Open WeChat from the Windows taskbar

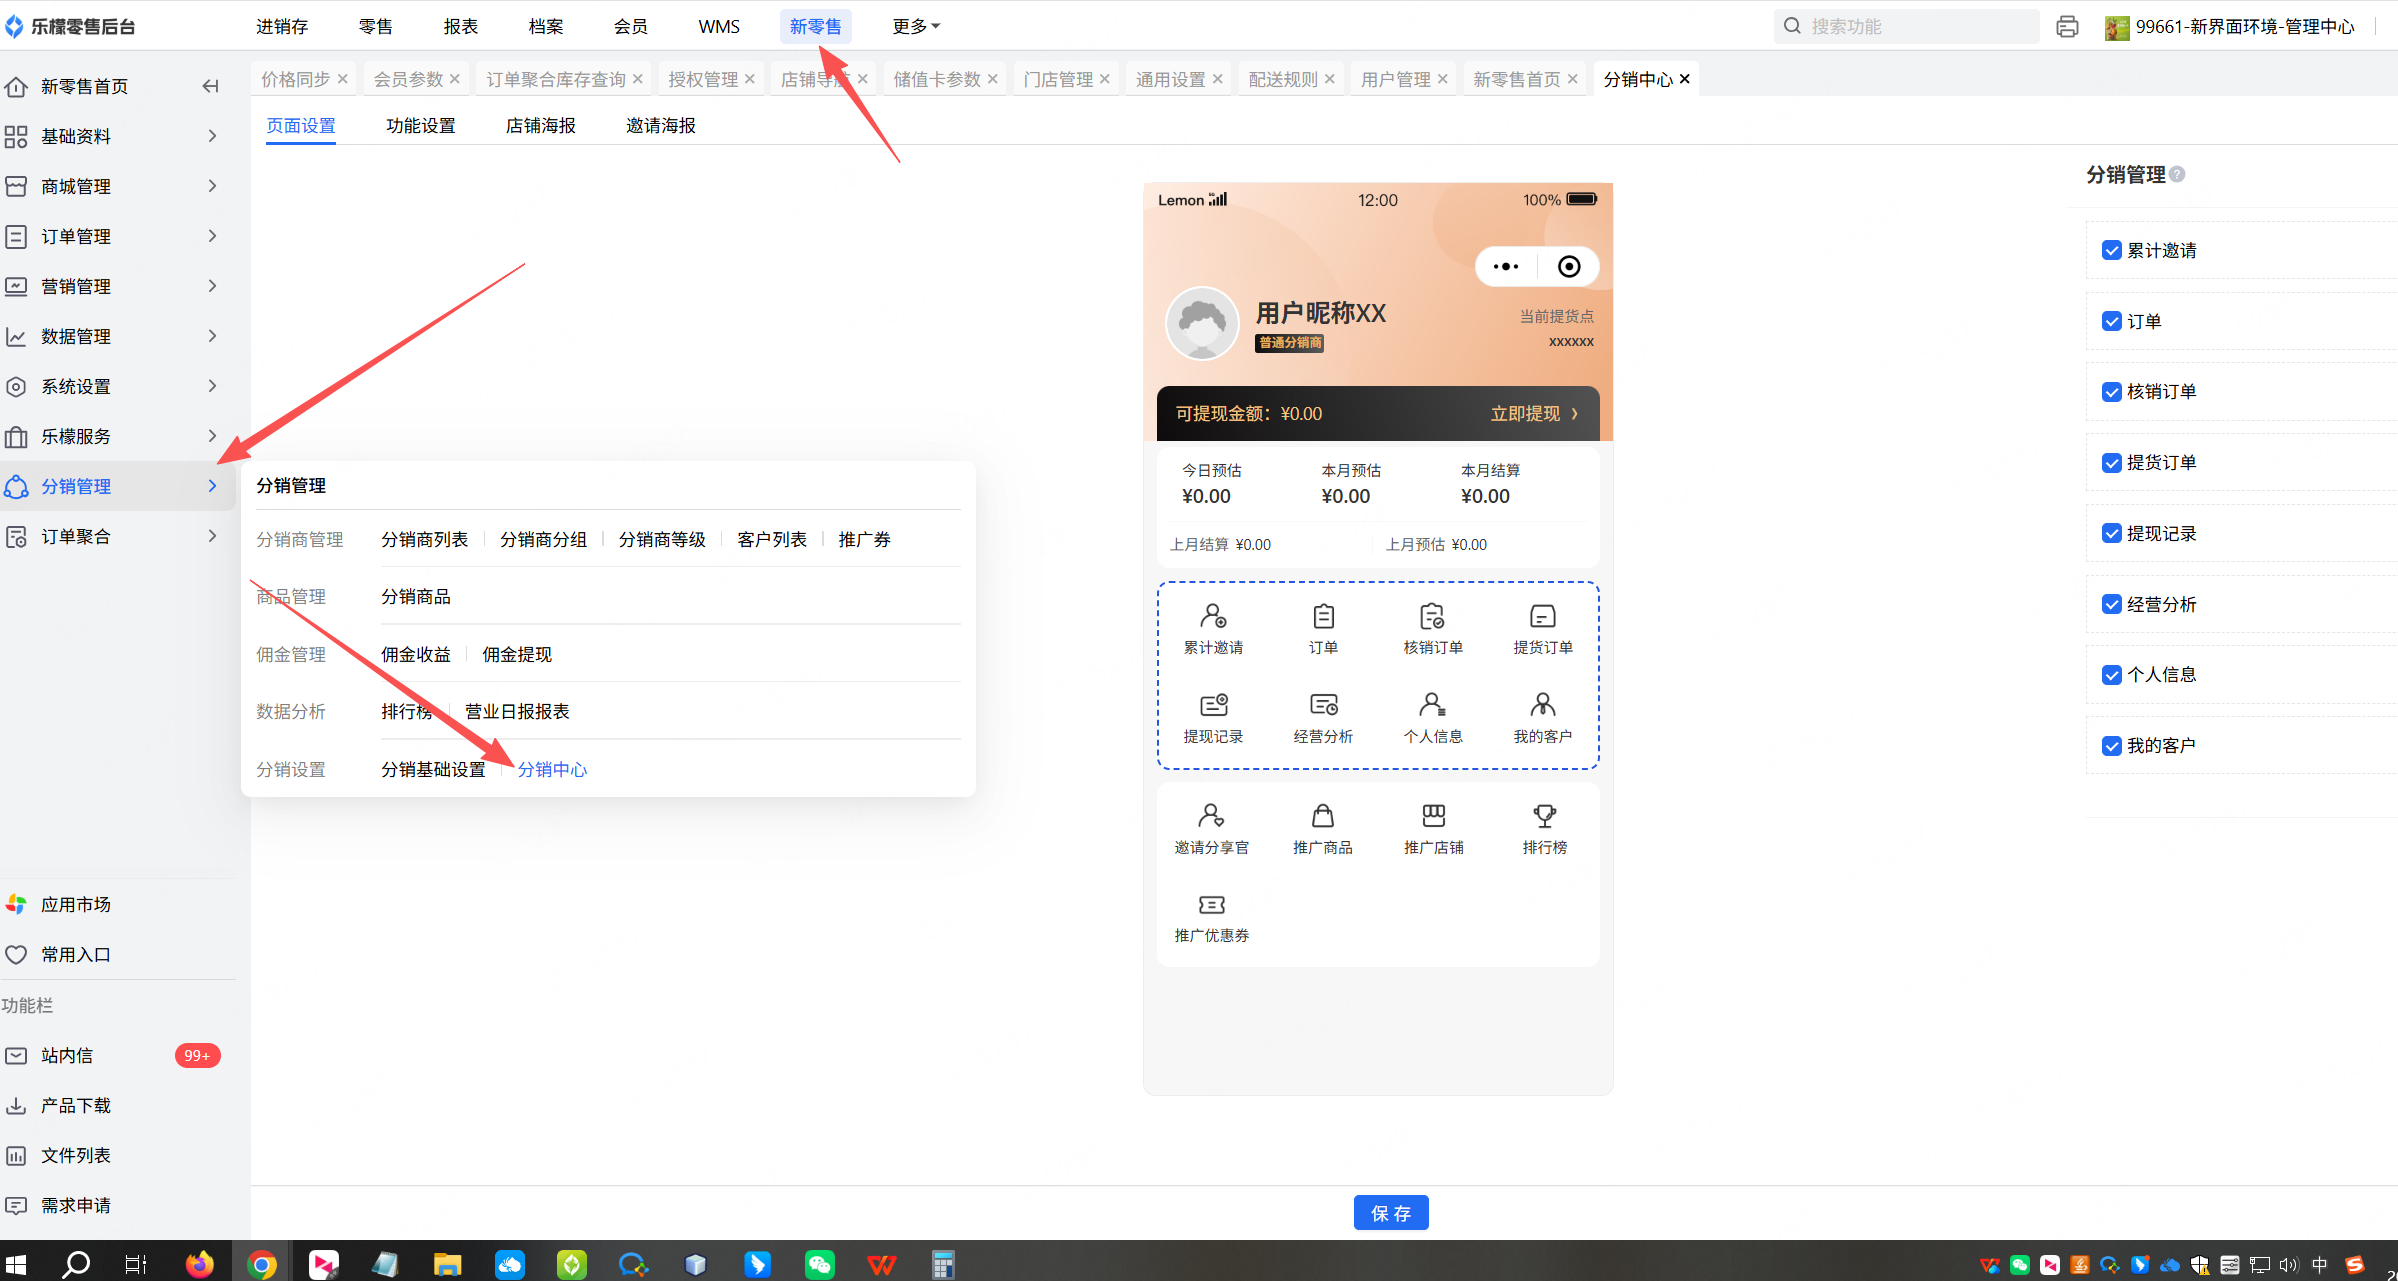819,1264
